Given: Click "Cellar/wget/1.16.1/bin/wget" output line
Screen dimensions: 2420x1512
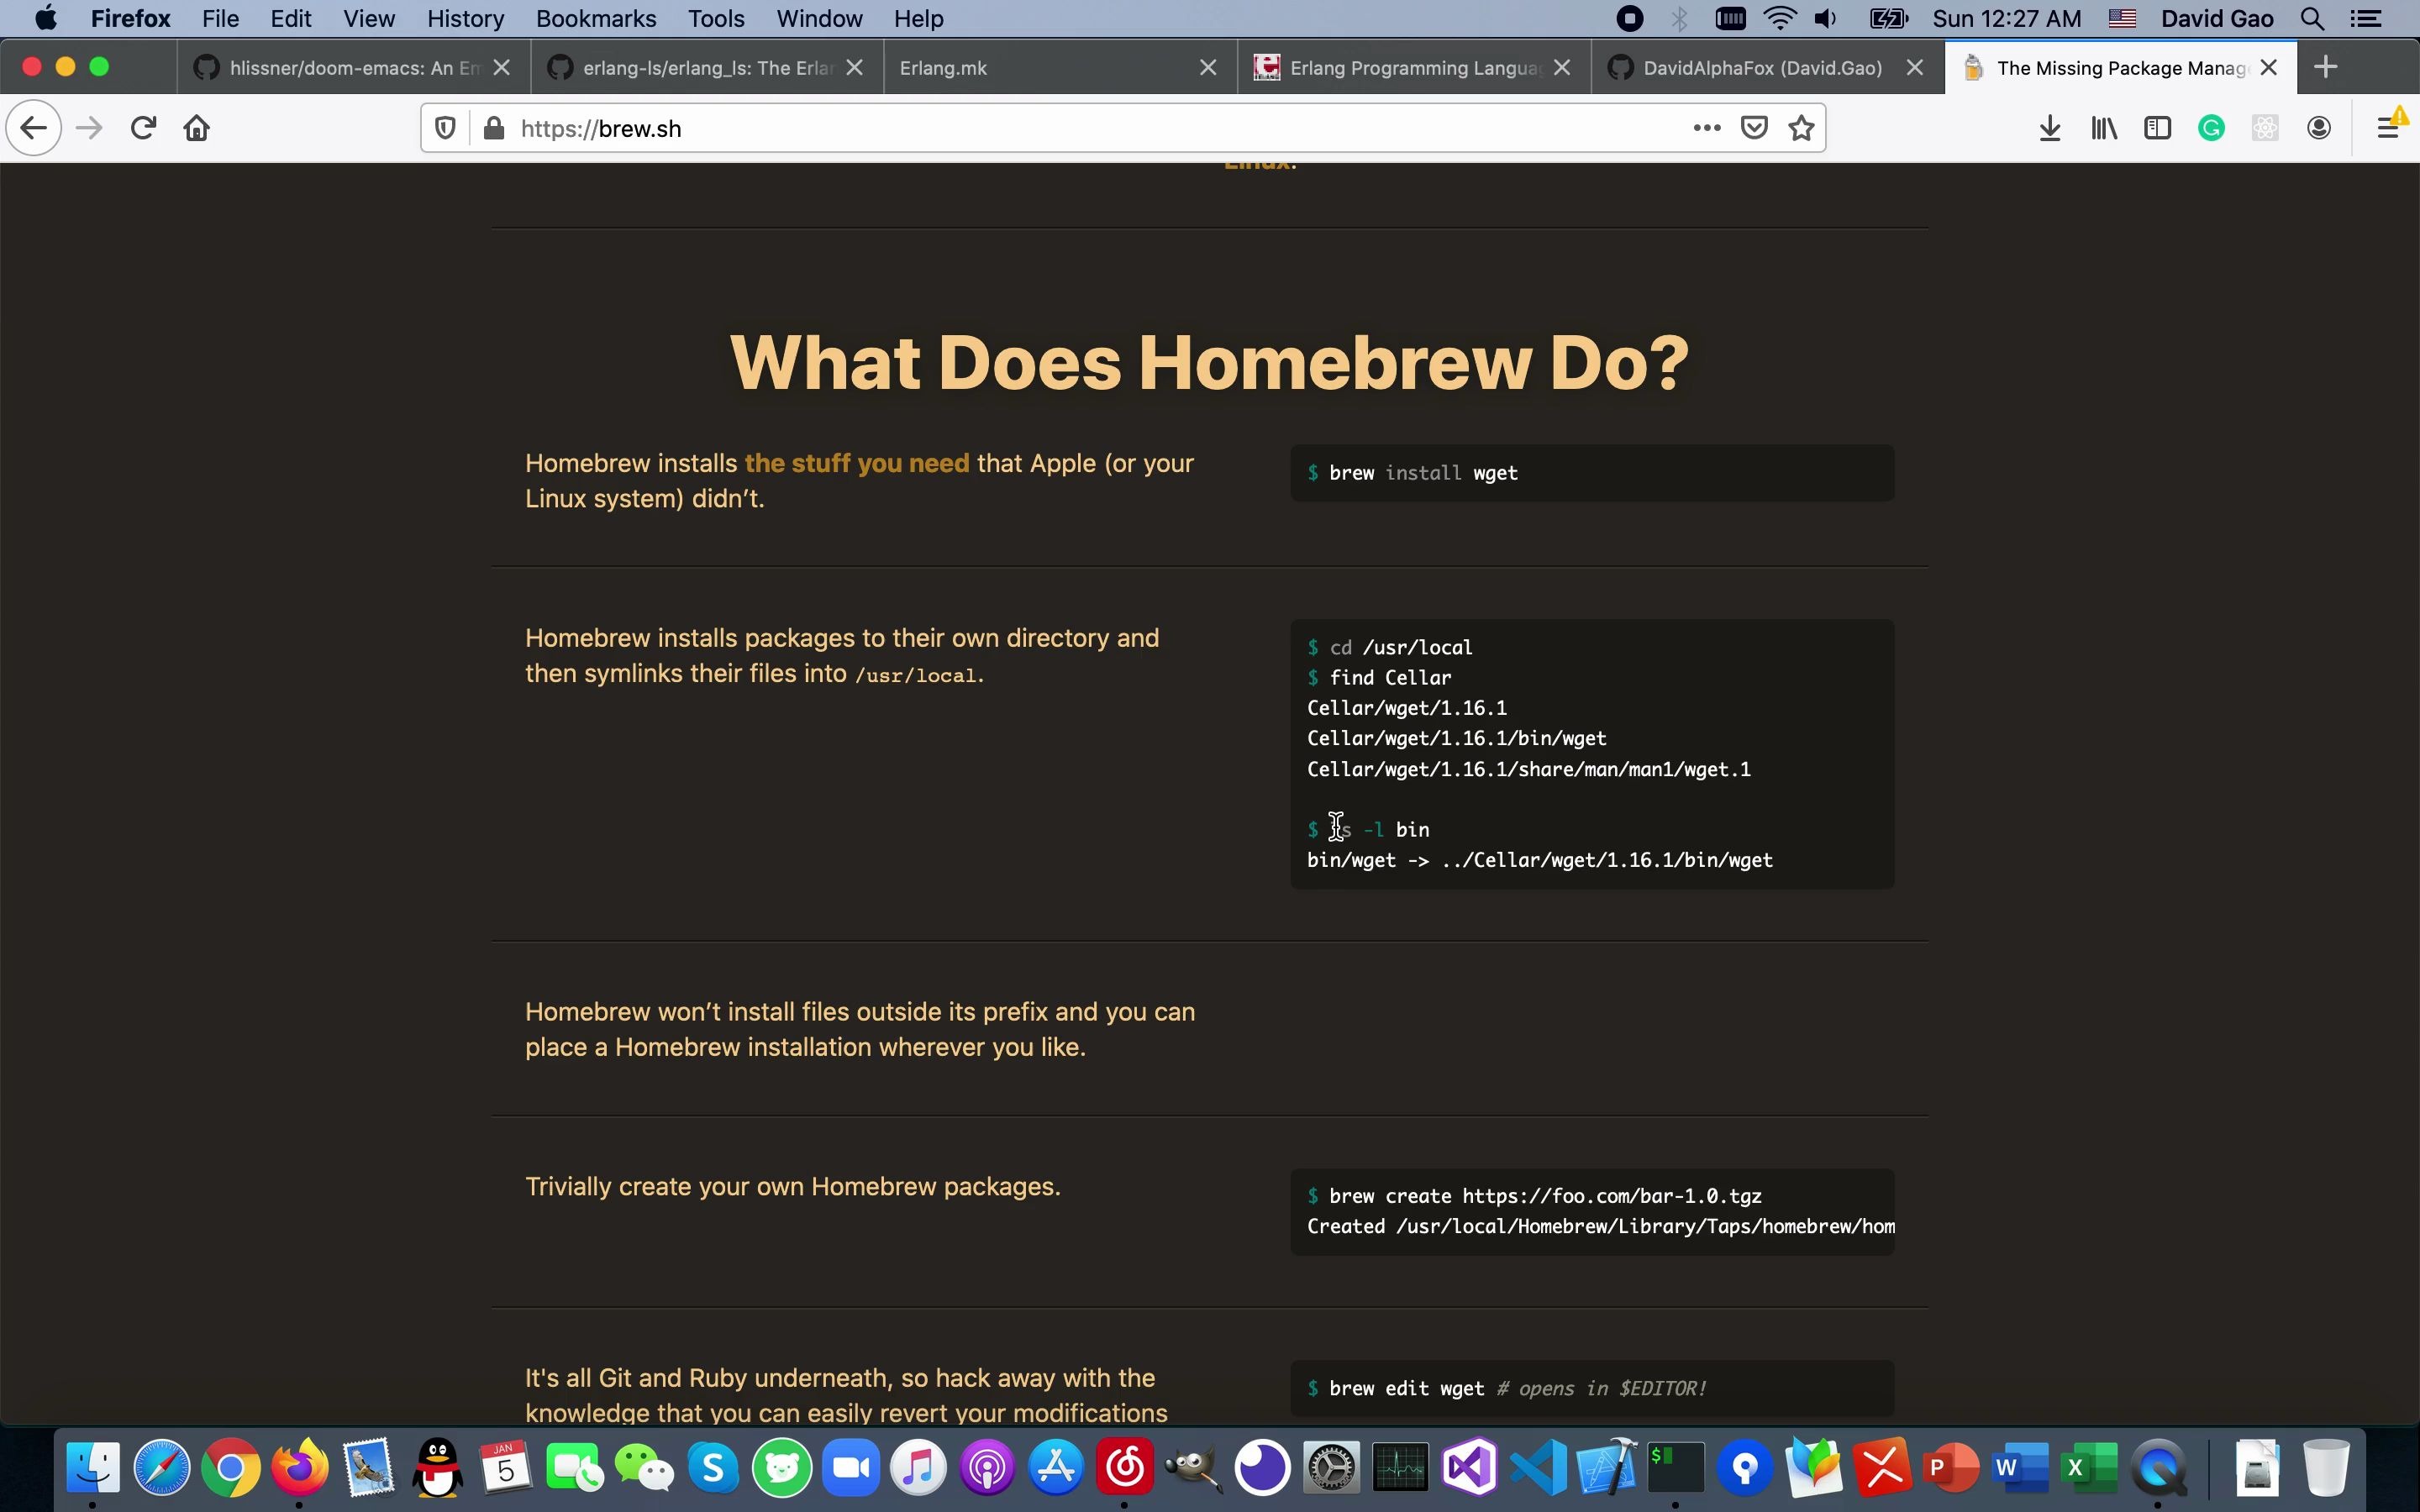Looking at the screenshot, I should point(1456,739).
